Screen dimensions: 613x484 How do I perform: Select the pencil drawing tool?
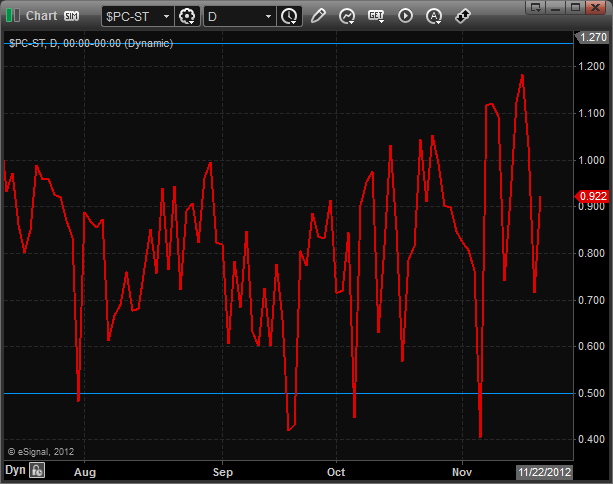[318, 16]
